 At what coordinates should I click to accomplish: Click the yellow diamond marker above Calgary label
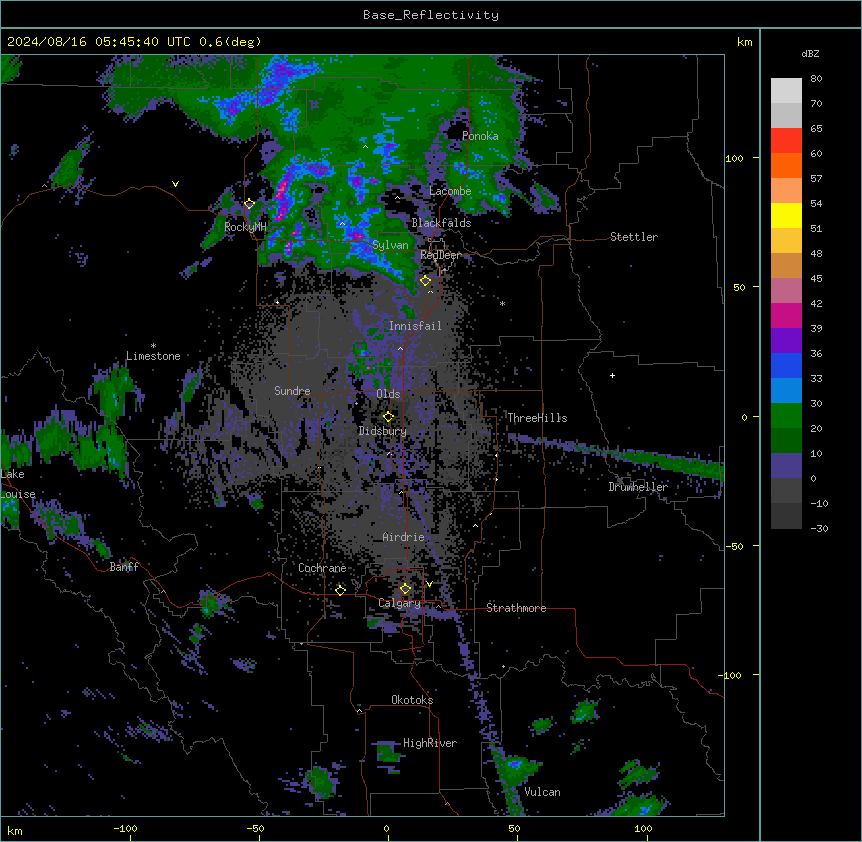405,589
